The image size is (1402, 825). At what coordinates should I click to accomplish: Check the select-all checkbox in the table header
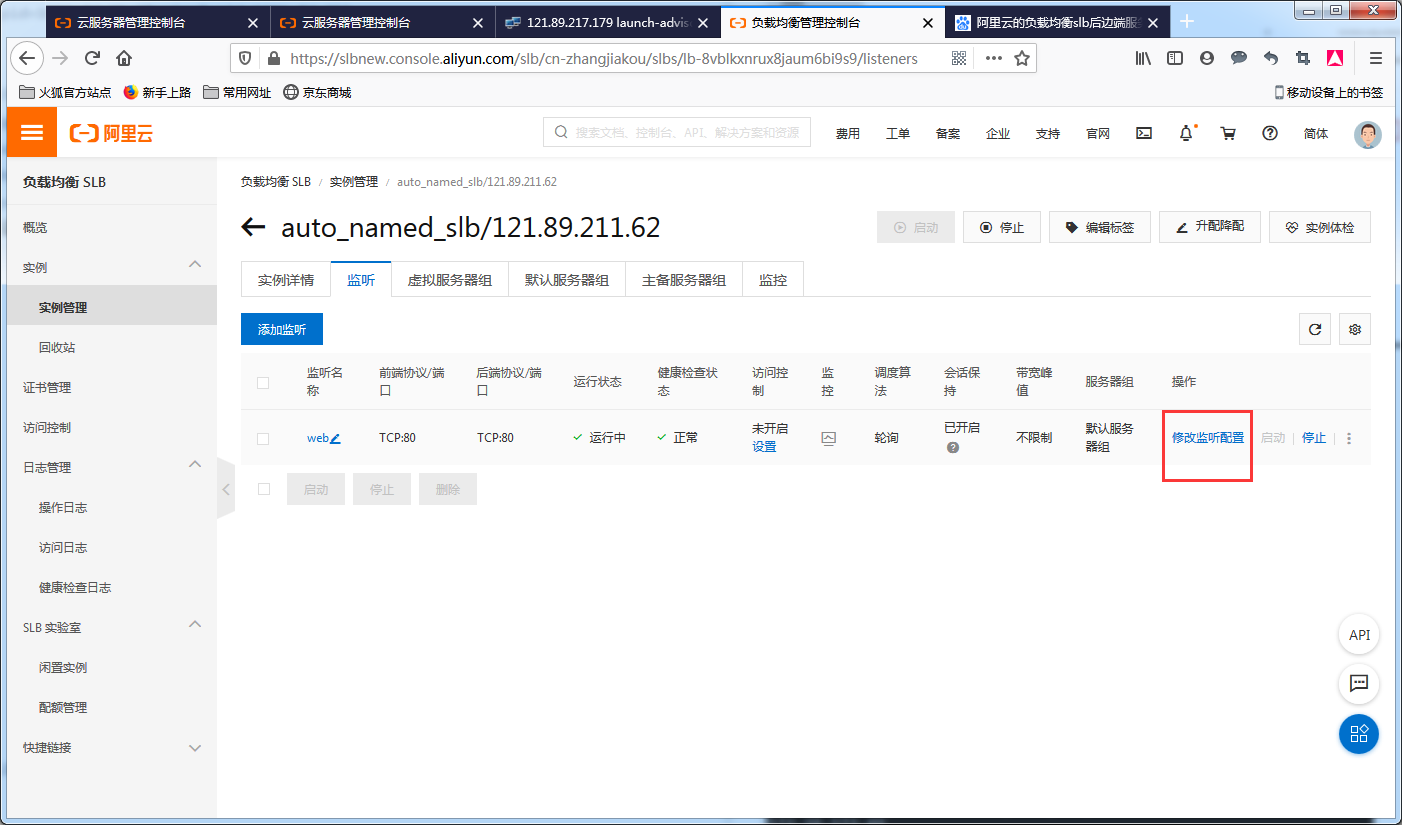click(x=264, y=381)
